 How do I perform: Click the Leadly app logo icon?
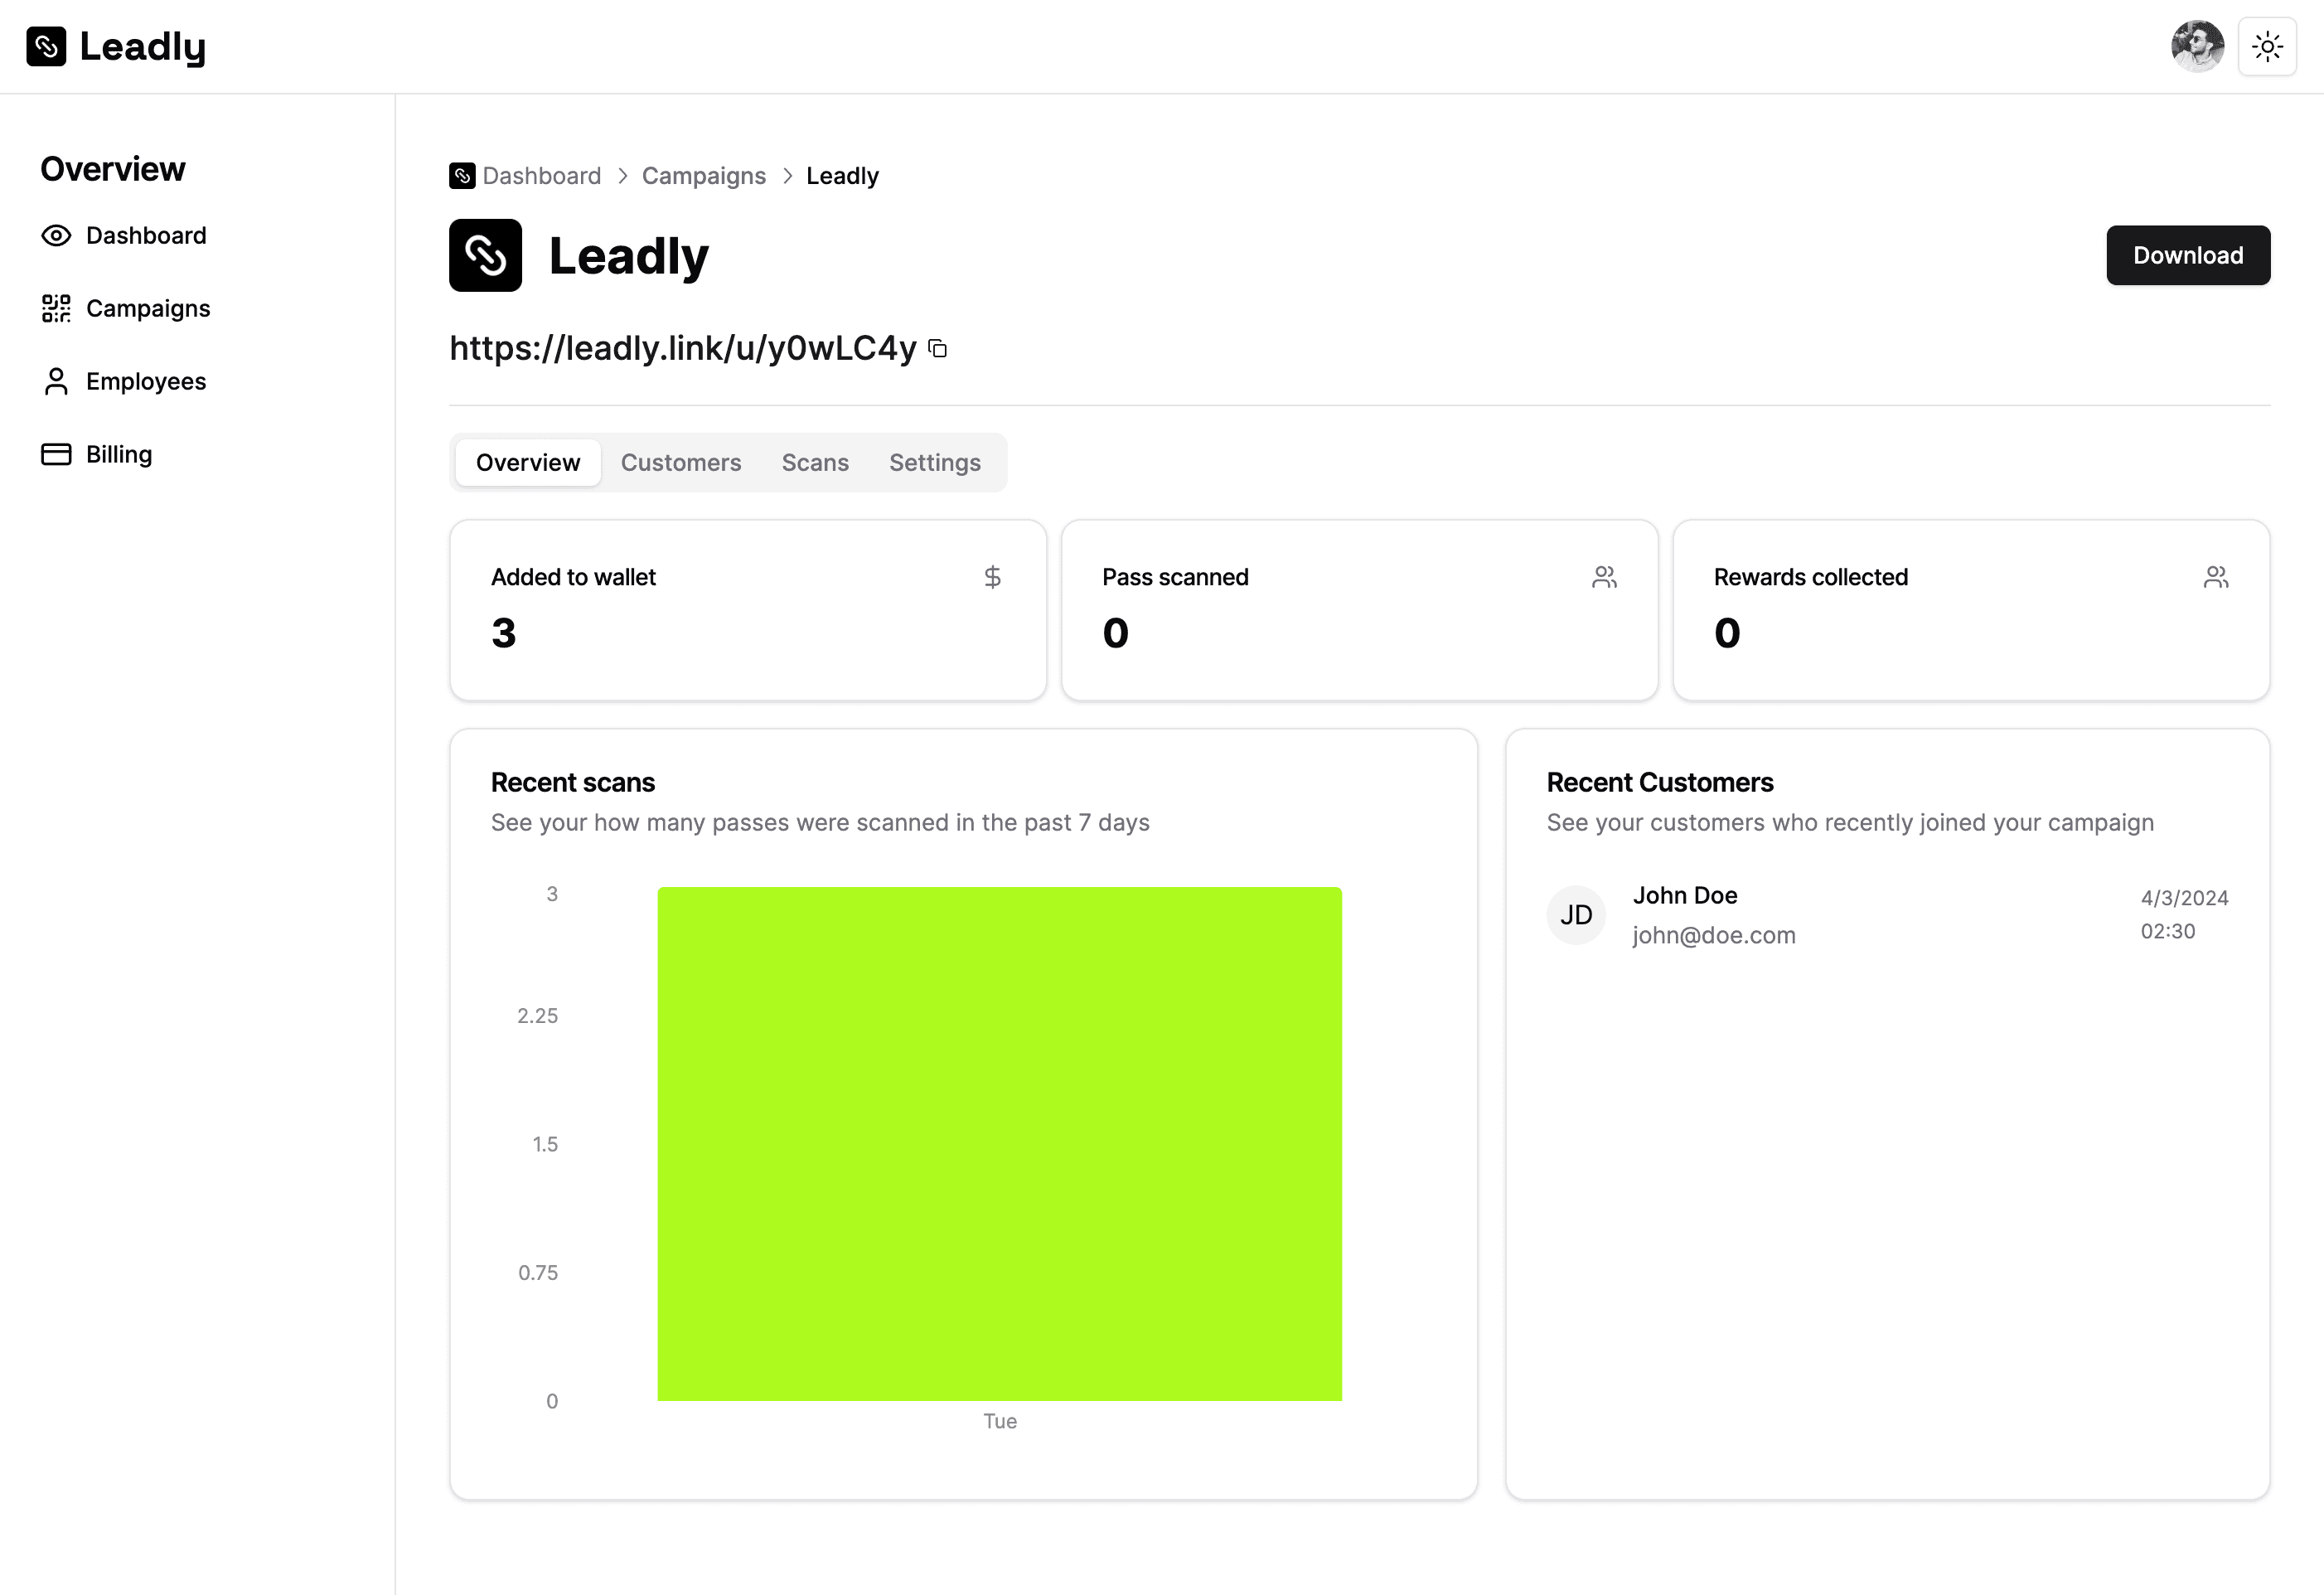pyautogui.click(x=46, y=44)
